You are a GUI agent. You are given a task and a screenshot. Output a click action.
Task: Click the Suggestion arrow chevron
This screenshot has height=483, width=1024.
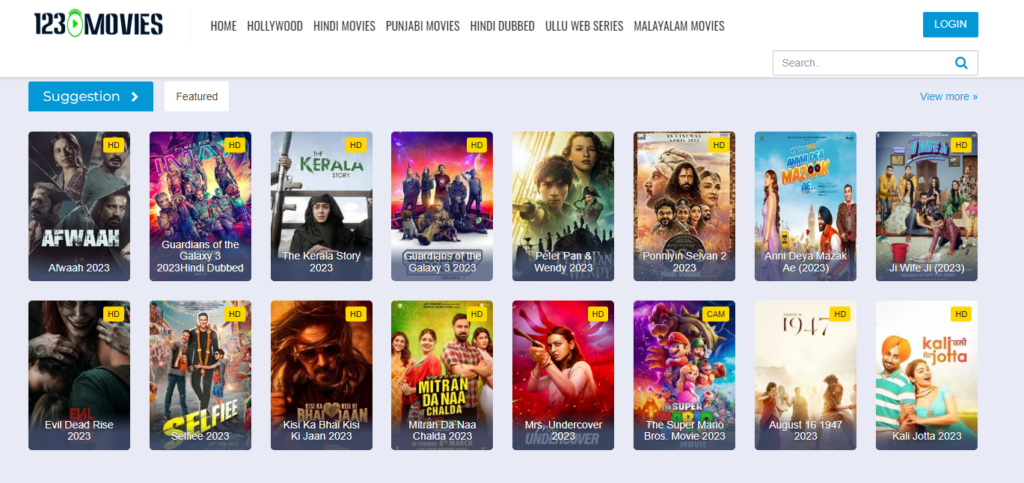coord(135,97)
